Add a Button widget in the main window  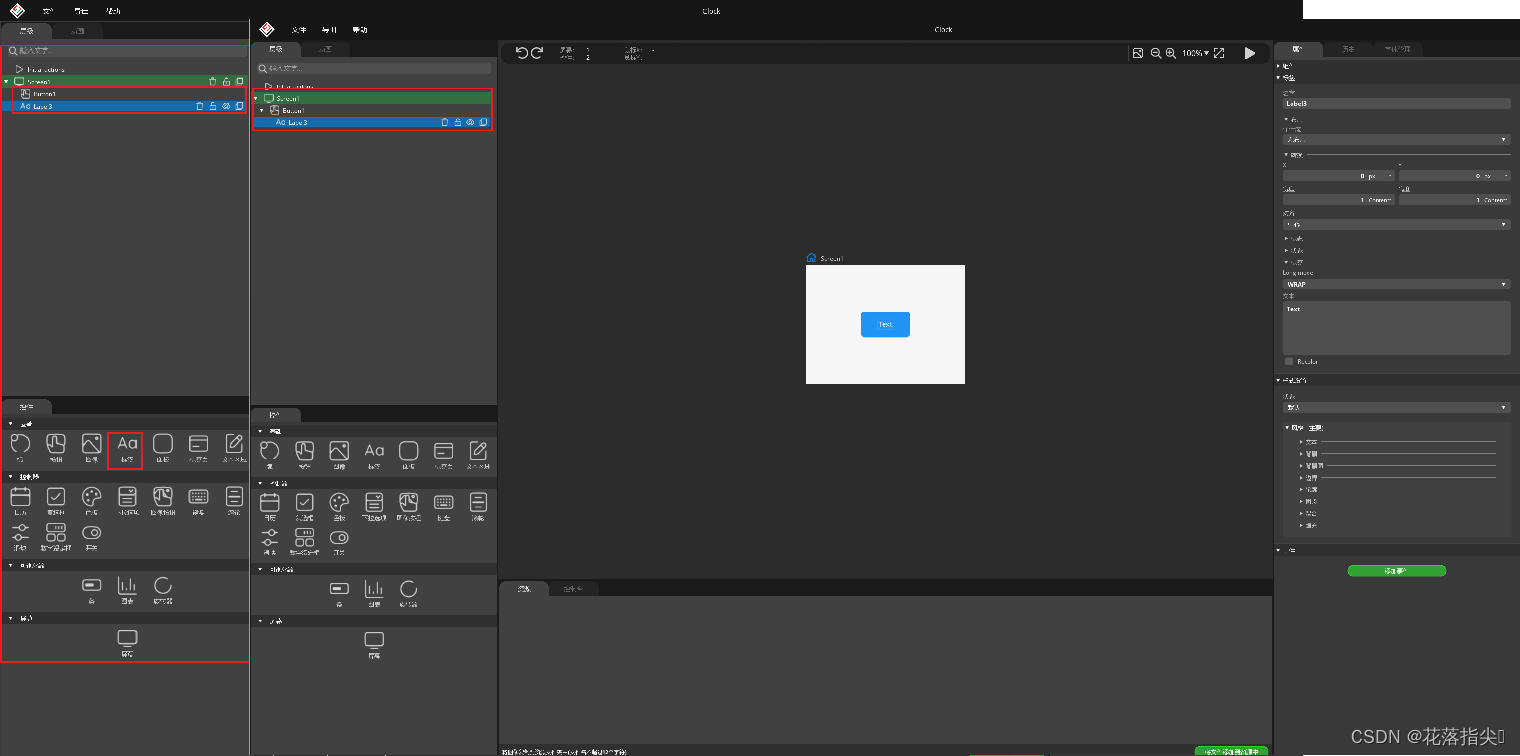[304, 454]
